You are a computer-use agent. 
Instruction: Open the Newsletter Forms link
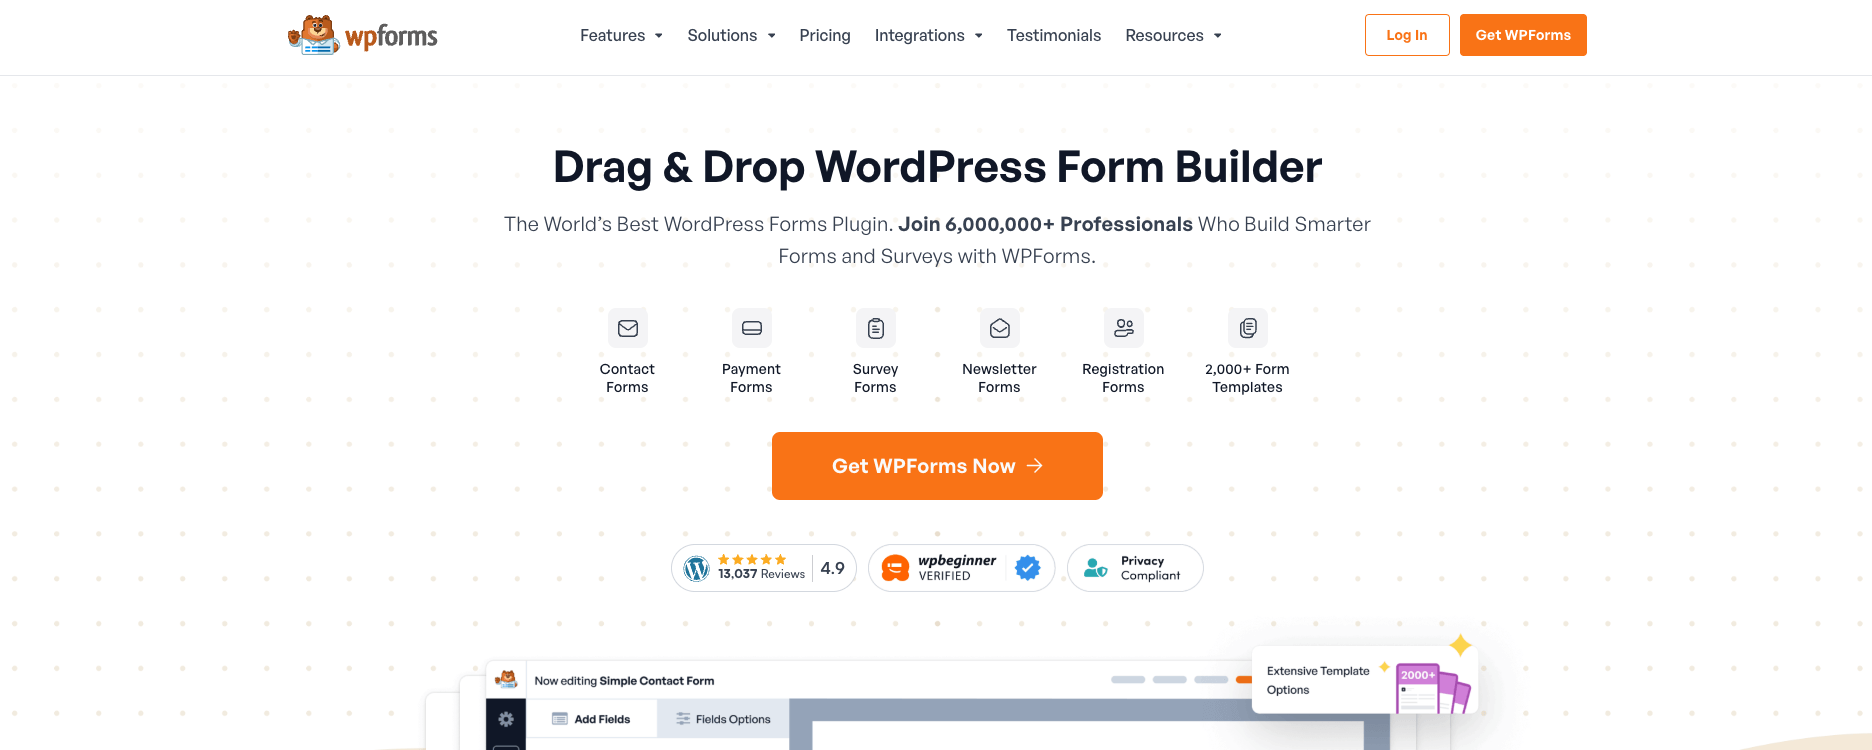pos(999,378)
